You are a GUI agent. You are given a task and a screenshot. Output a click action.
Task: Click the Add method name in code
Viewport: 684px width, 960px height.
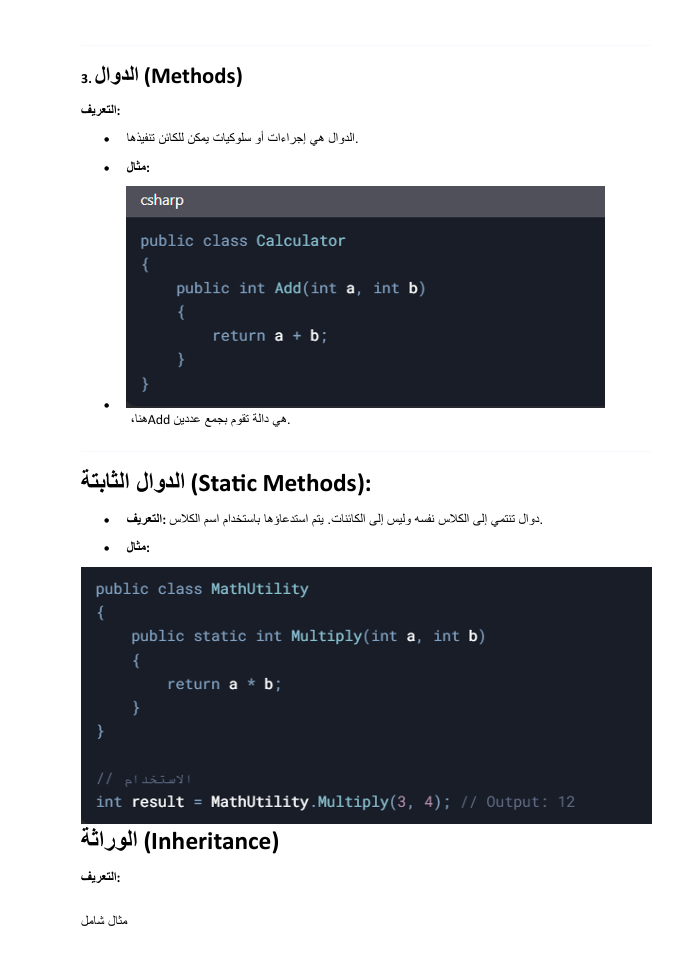[288, 288]
